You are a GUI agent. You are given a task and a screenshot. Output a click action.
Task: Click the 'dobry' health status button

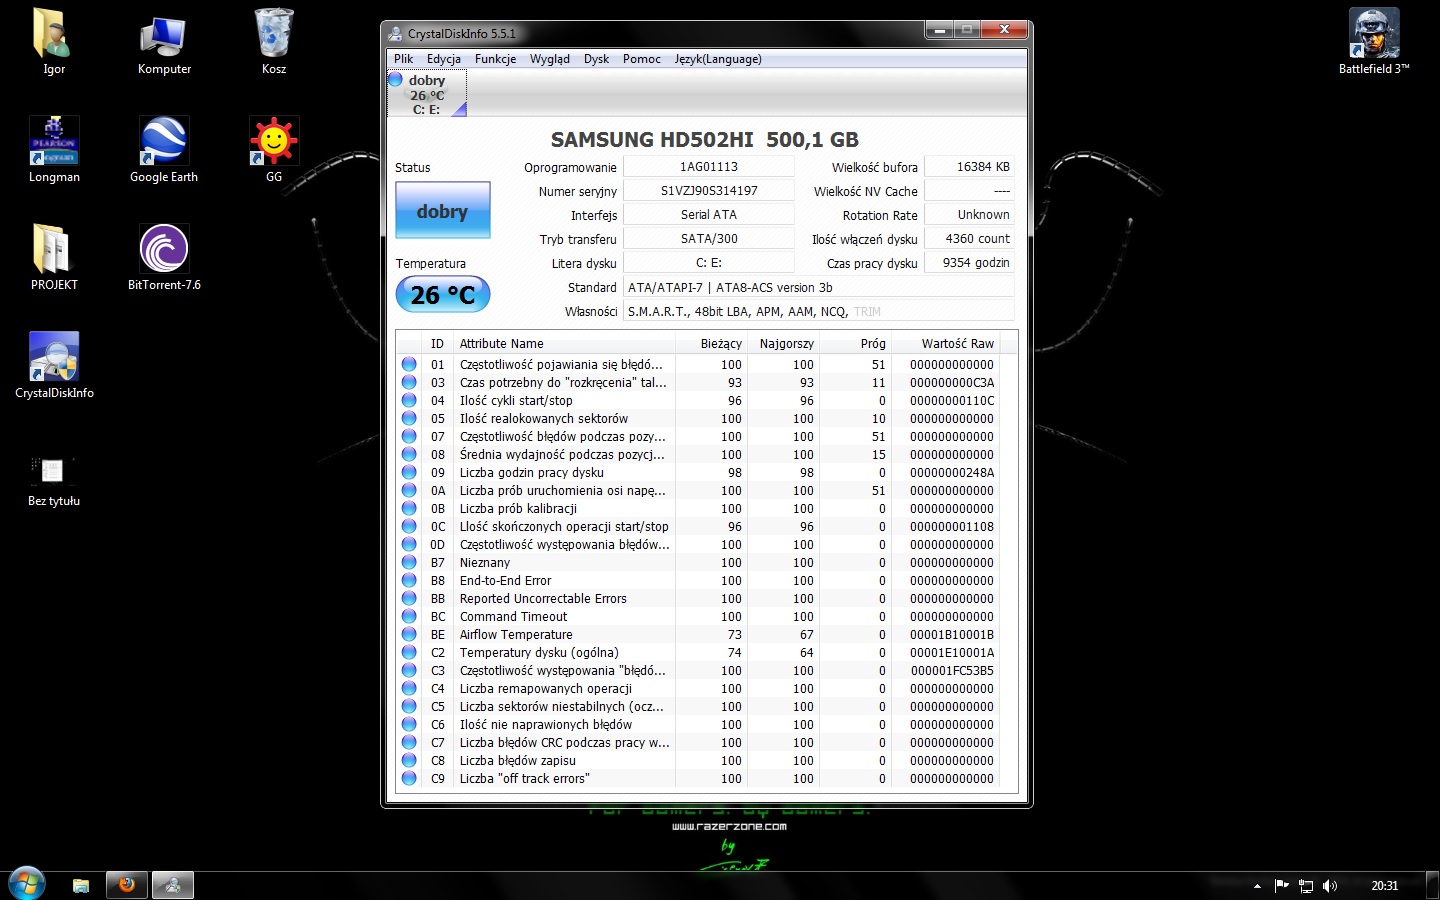click(443, 210)
